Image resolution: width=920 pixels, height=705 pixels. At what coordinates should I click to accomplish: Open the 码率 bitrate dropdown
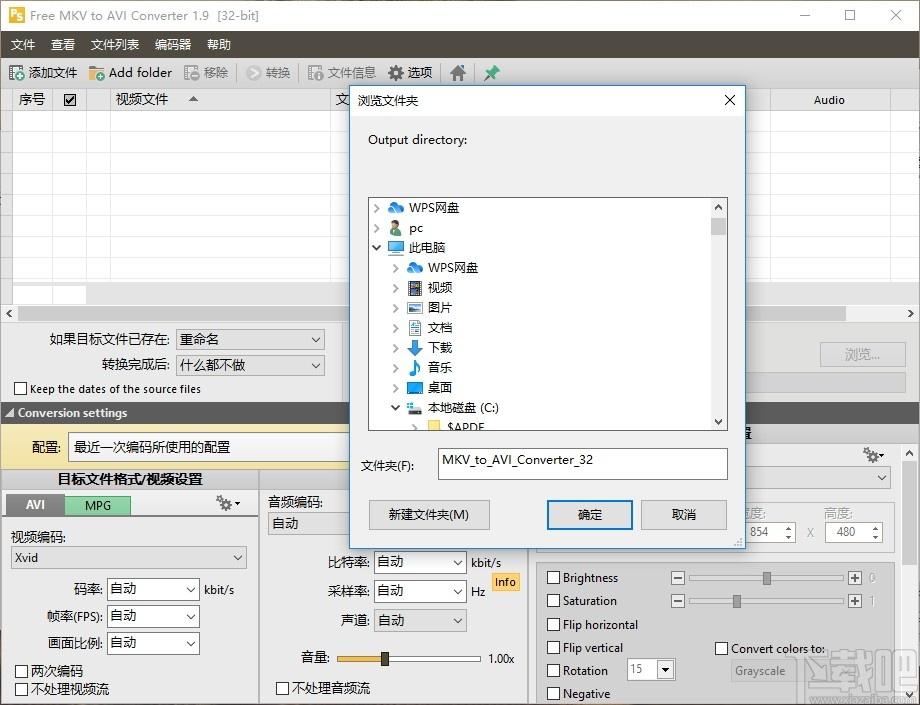pos(153,589)
